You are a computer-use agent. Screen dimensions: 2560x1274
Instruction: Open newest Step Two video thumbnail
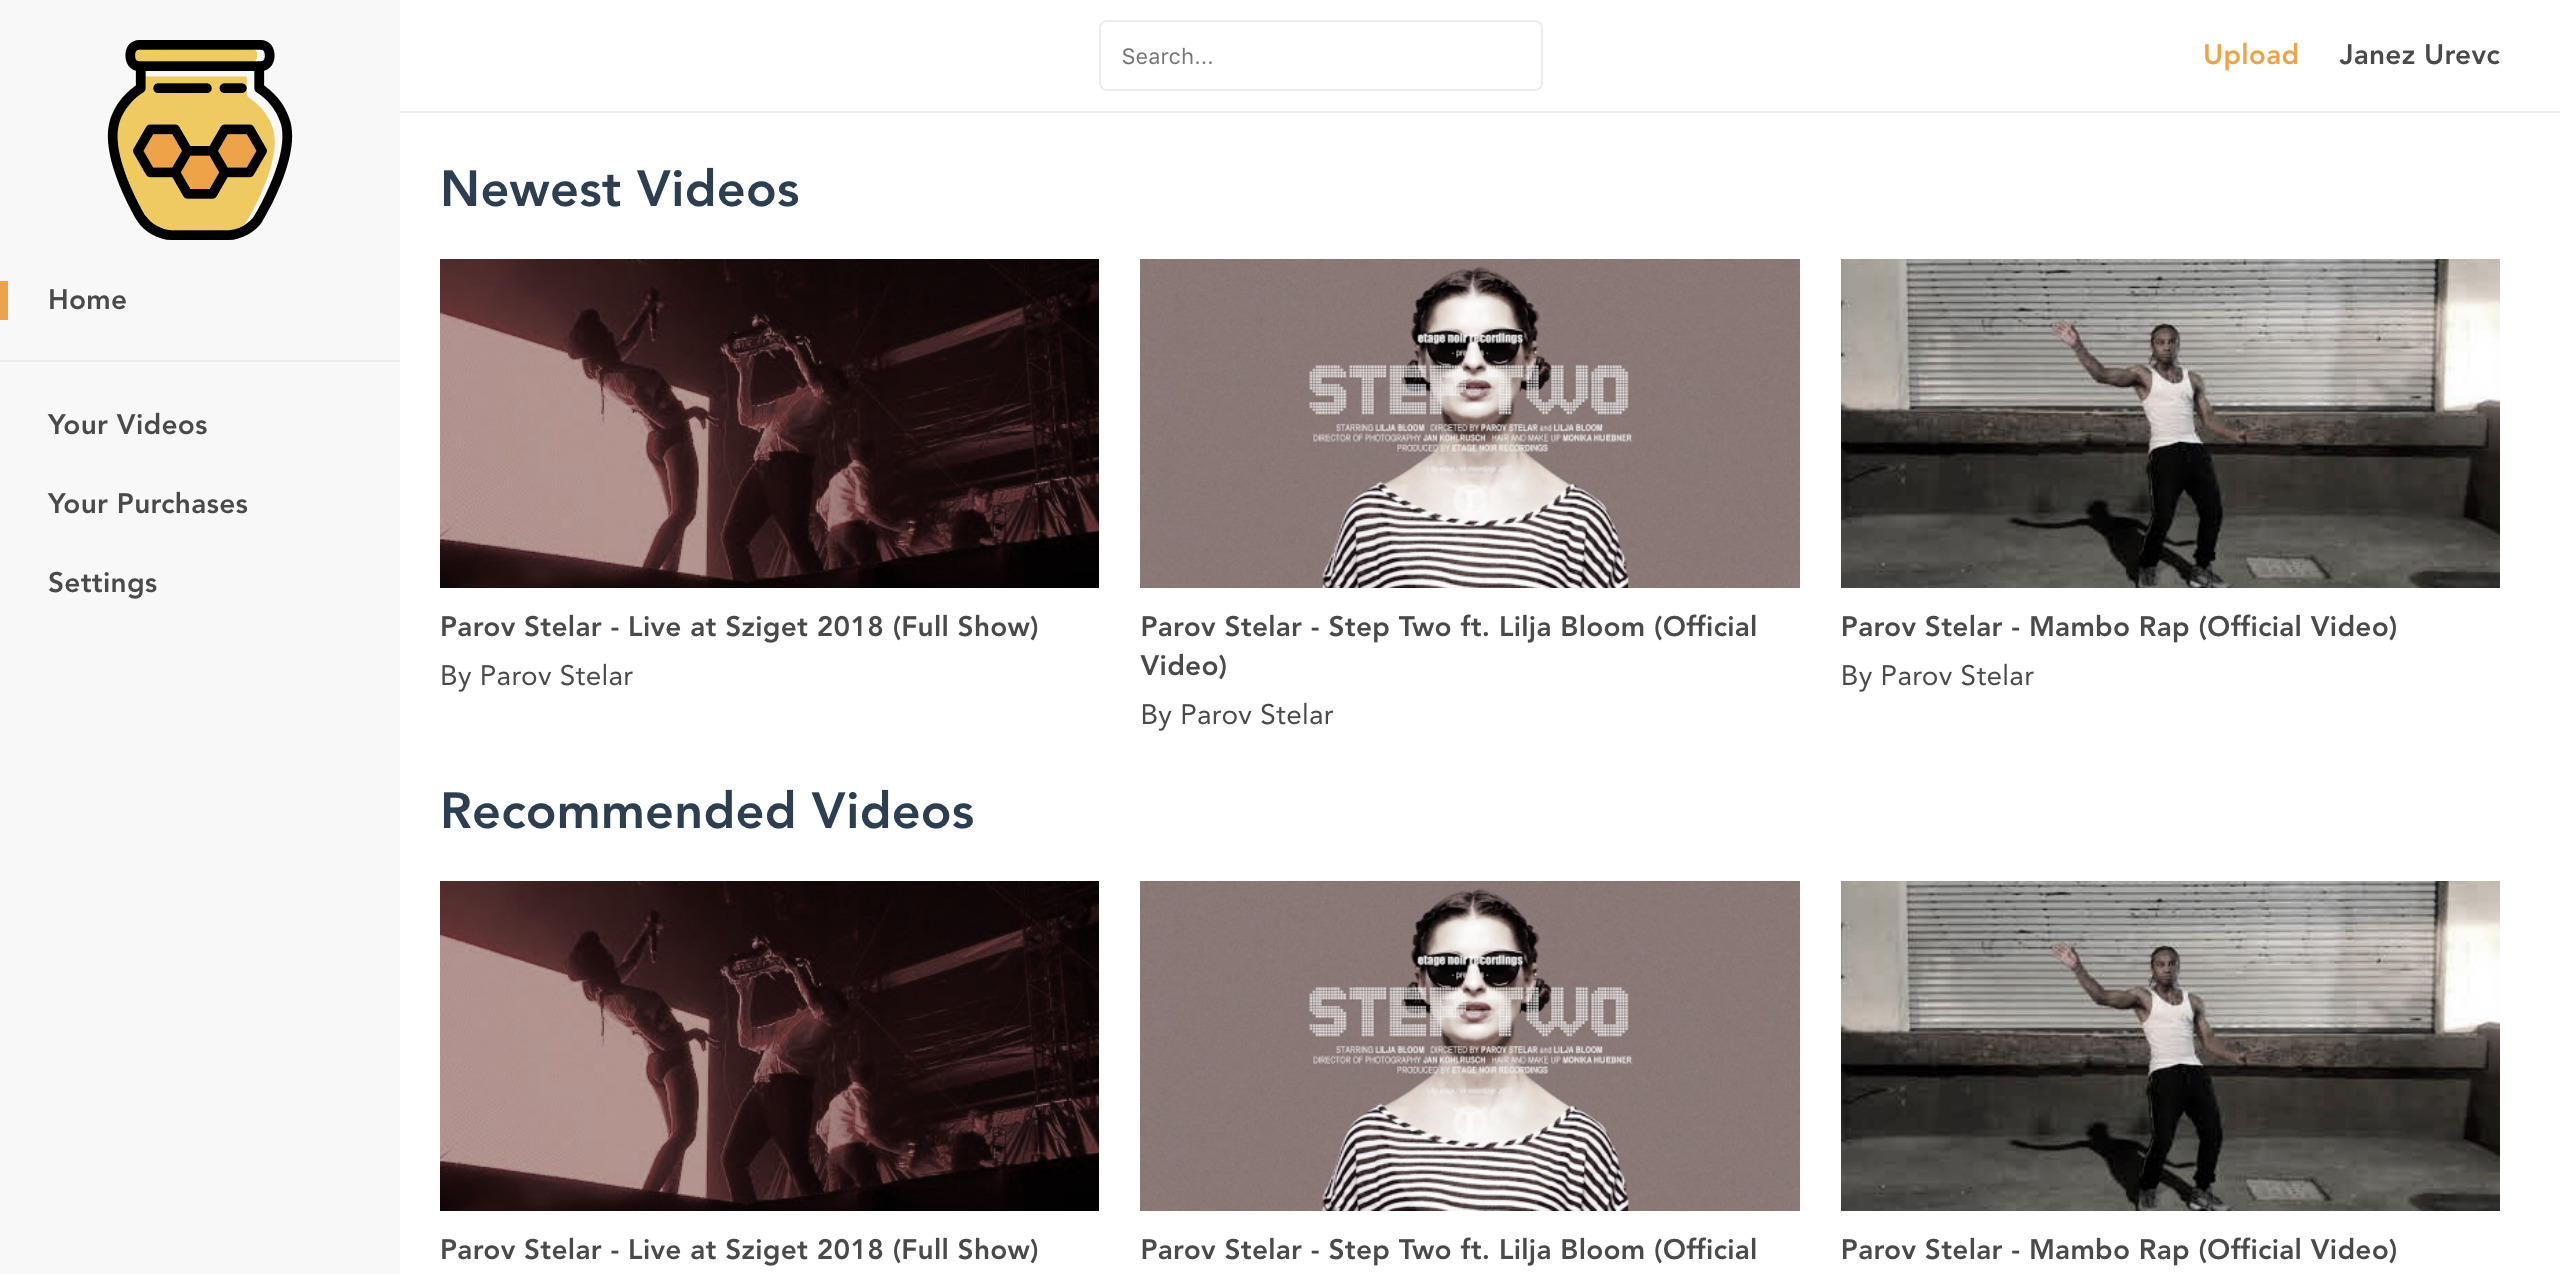[1469, 423]
